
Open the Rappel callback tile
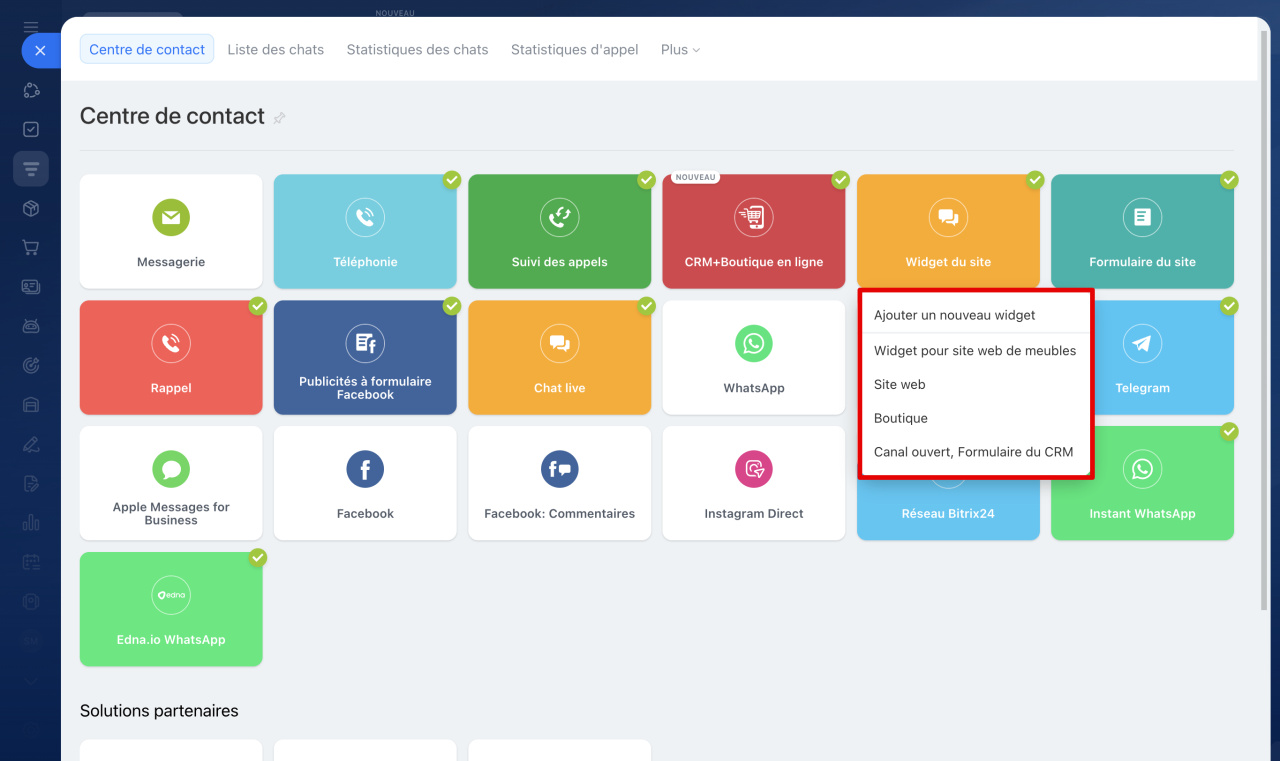point(171,358)
